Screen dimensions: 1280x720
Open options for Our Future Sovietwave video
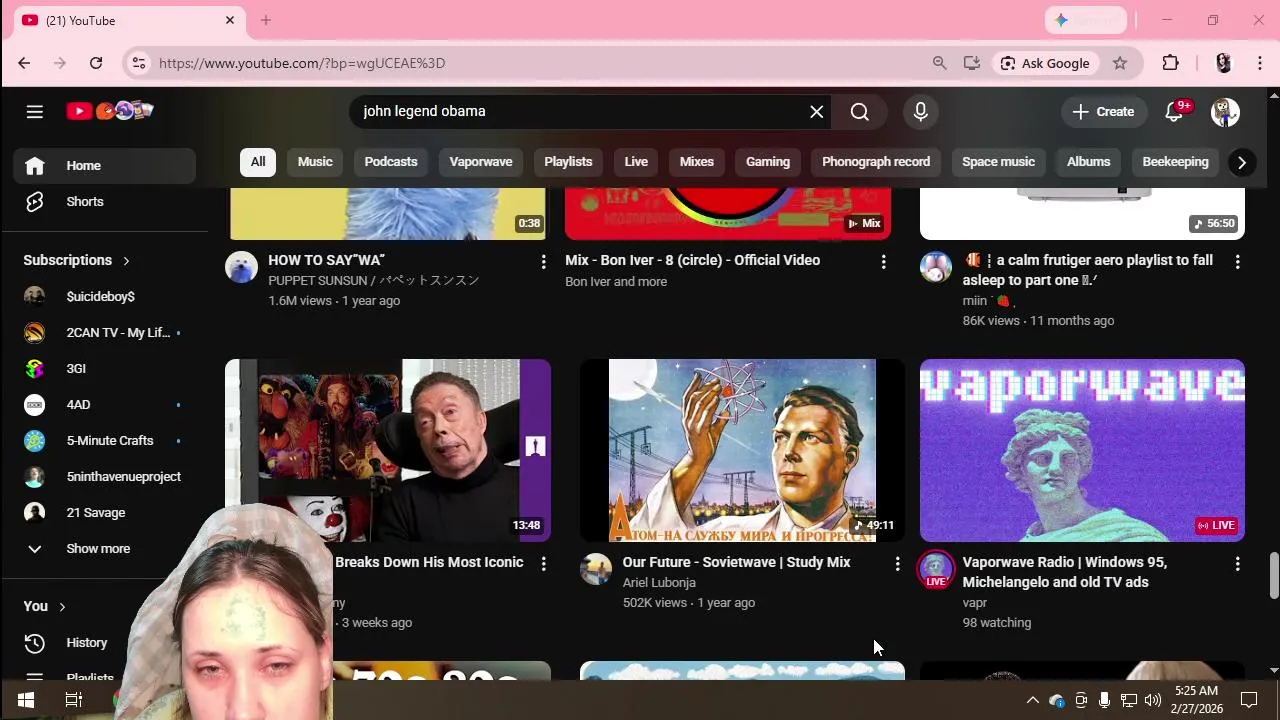point(897,564)
